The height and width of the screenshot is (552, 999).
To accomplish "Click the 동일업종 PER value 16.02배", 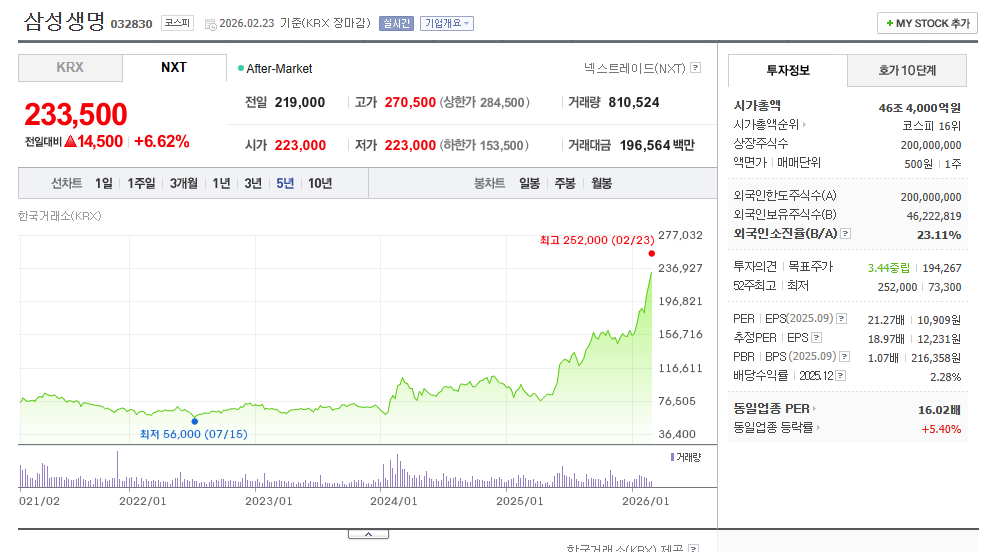I will pos(939,410).
